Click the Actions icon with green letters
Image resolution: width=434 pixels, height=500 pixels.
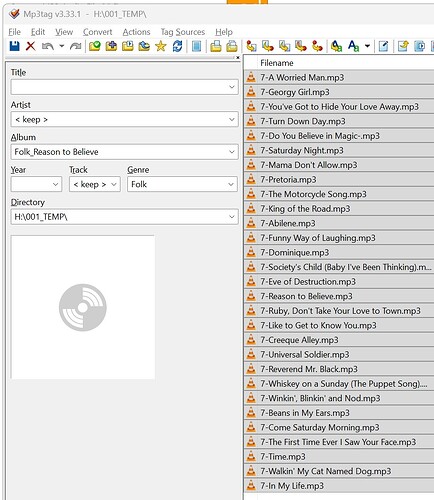[337, 46]
